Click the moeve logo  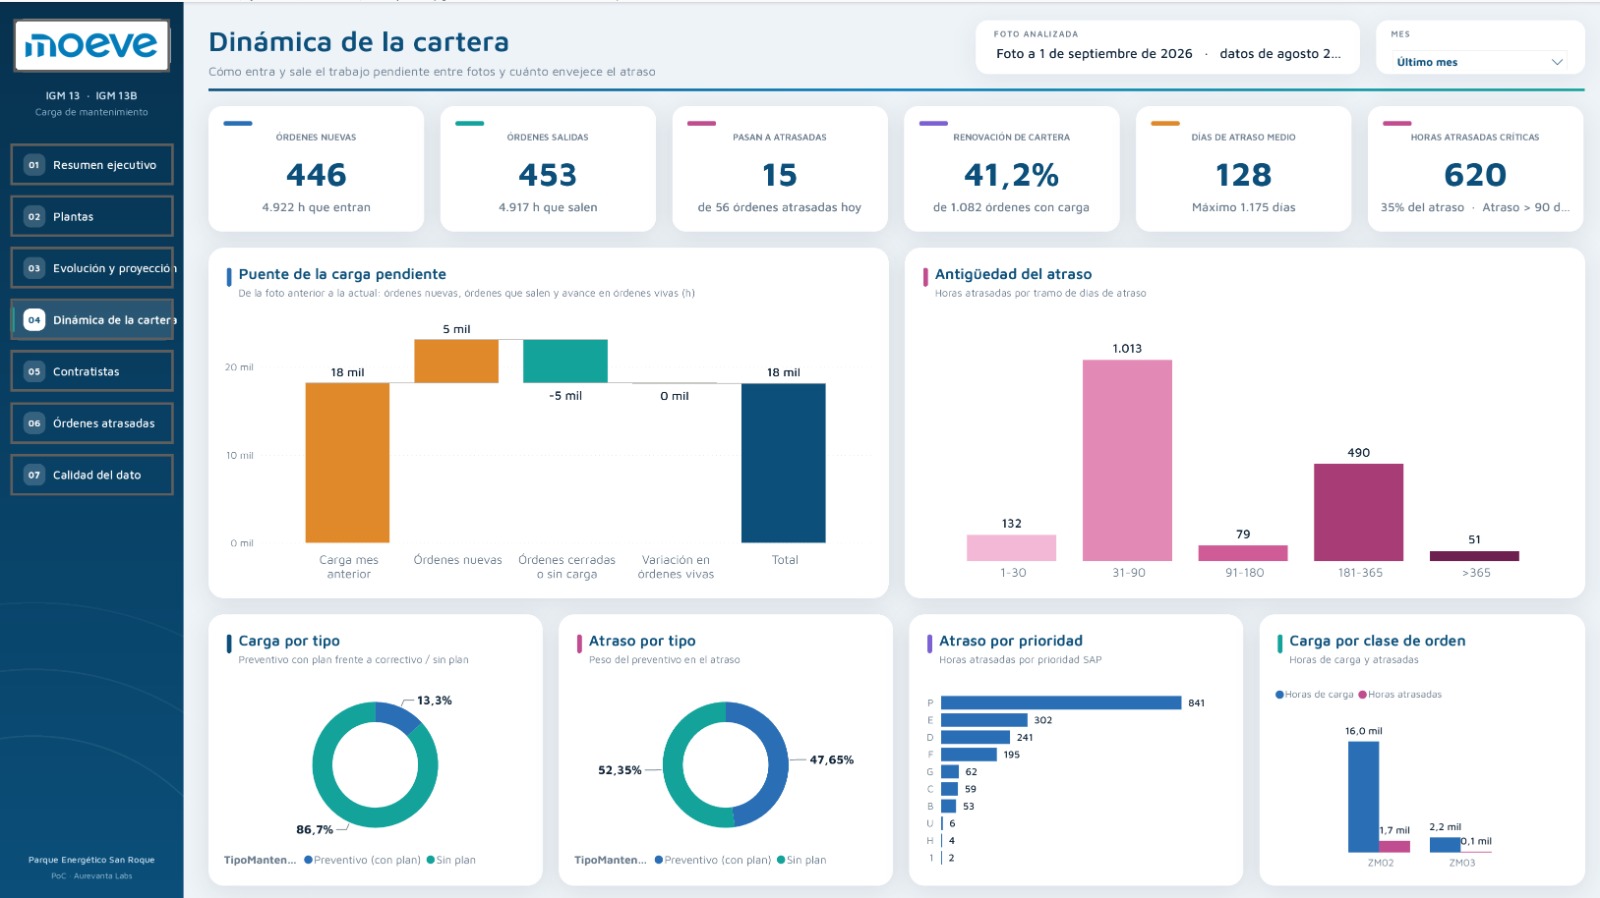pos(92,46)
